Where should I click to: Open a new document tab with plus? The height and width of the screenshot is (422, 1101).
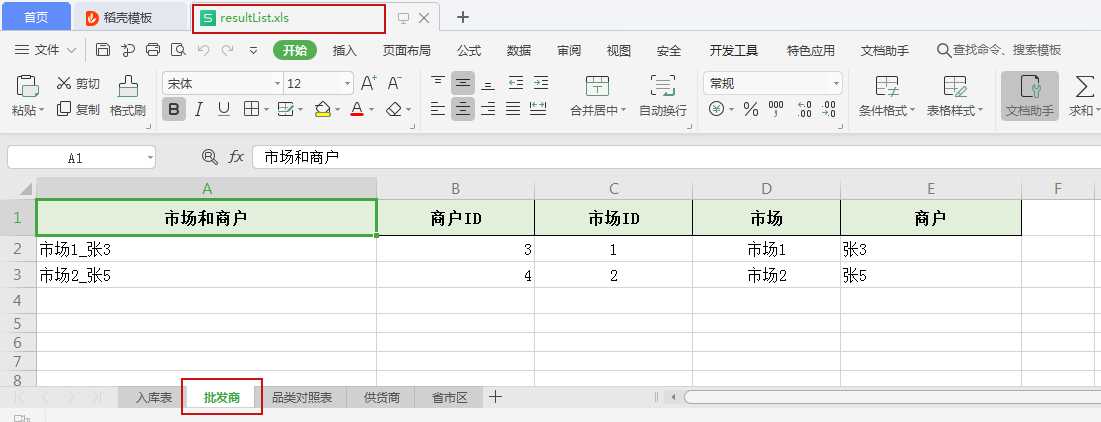pyautogui.click(x=463, y=17)
